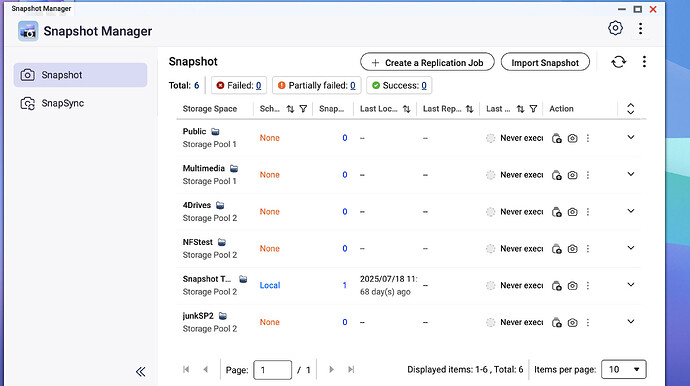This screenshot has height=386, width=690.
Task: Open more actions for NFStest
Action: [588, 249]
